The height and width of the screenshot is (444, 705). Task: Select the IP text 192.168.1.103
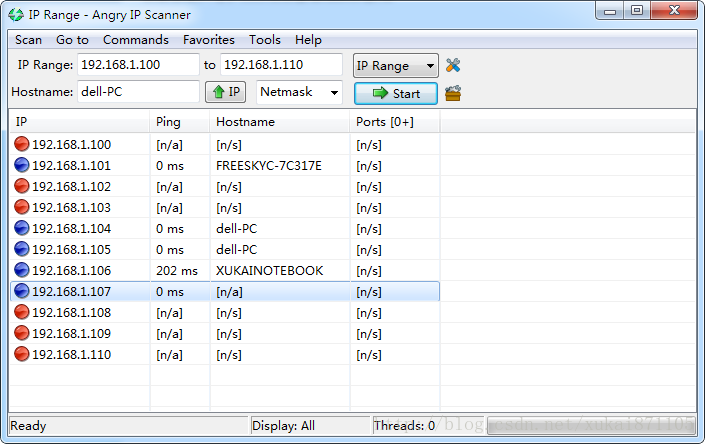(x=71, y=208)
